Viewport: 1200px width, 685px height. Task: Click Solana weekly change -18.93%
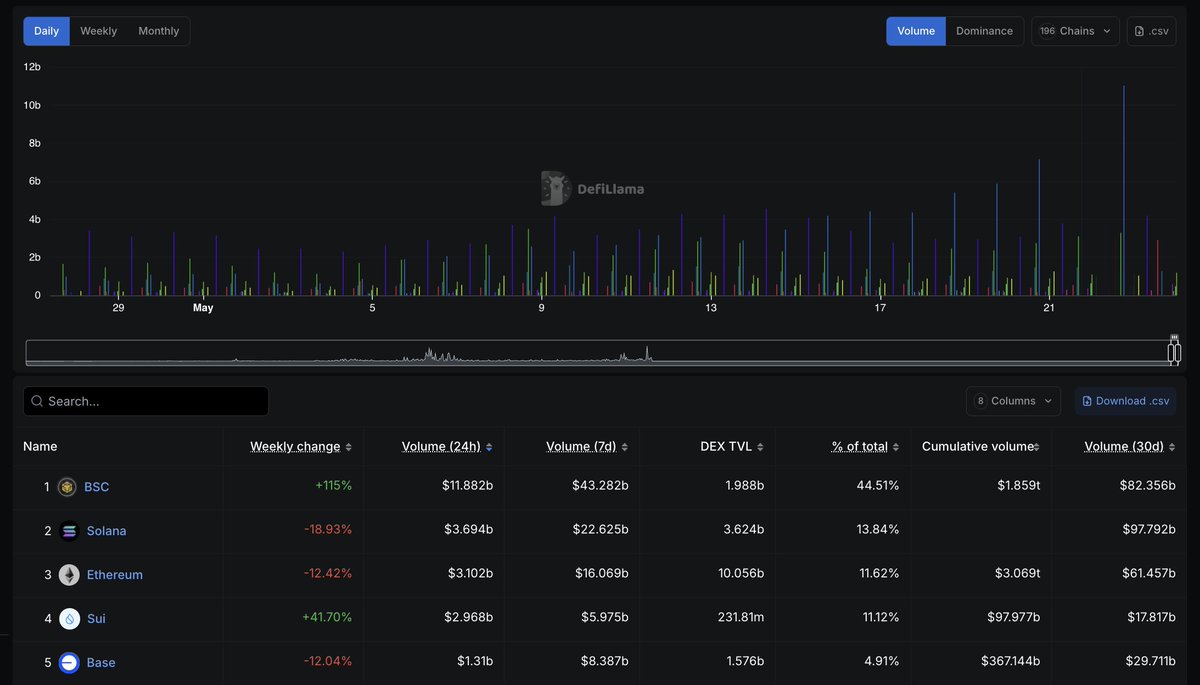328,531
